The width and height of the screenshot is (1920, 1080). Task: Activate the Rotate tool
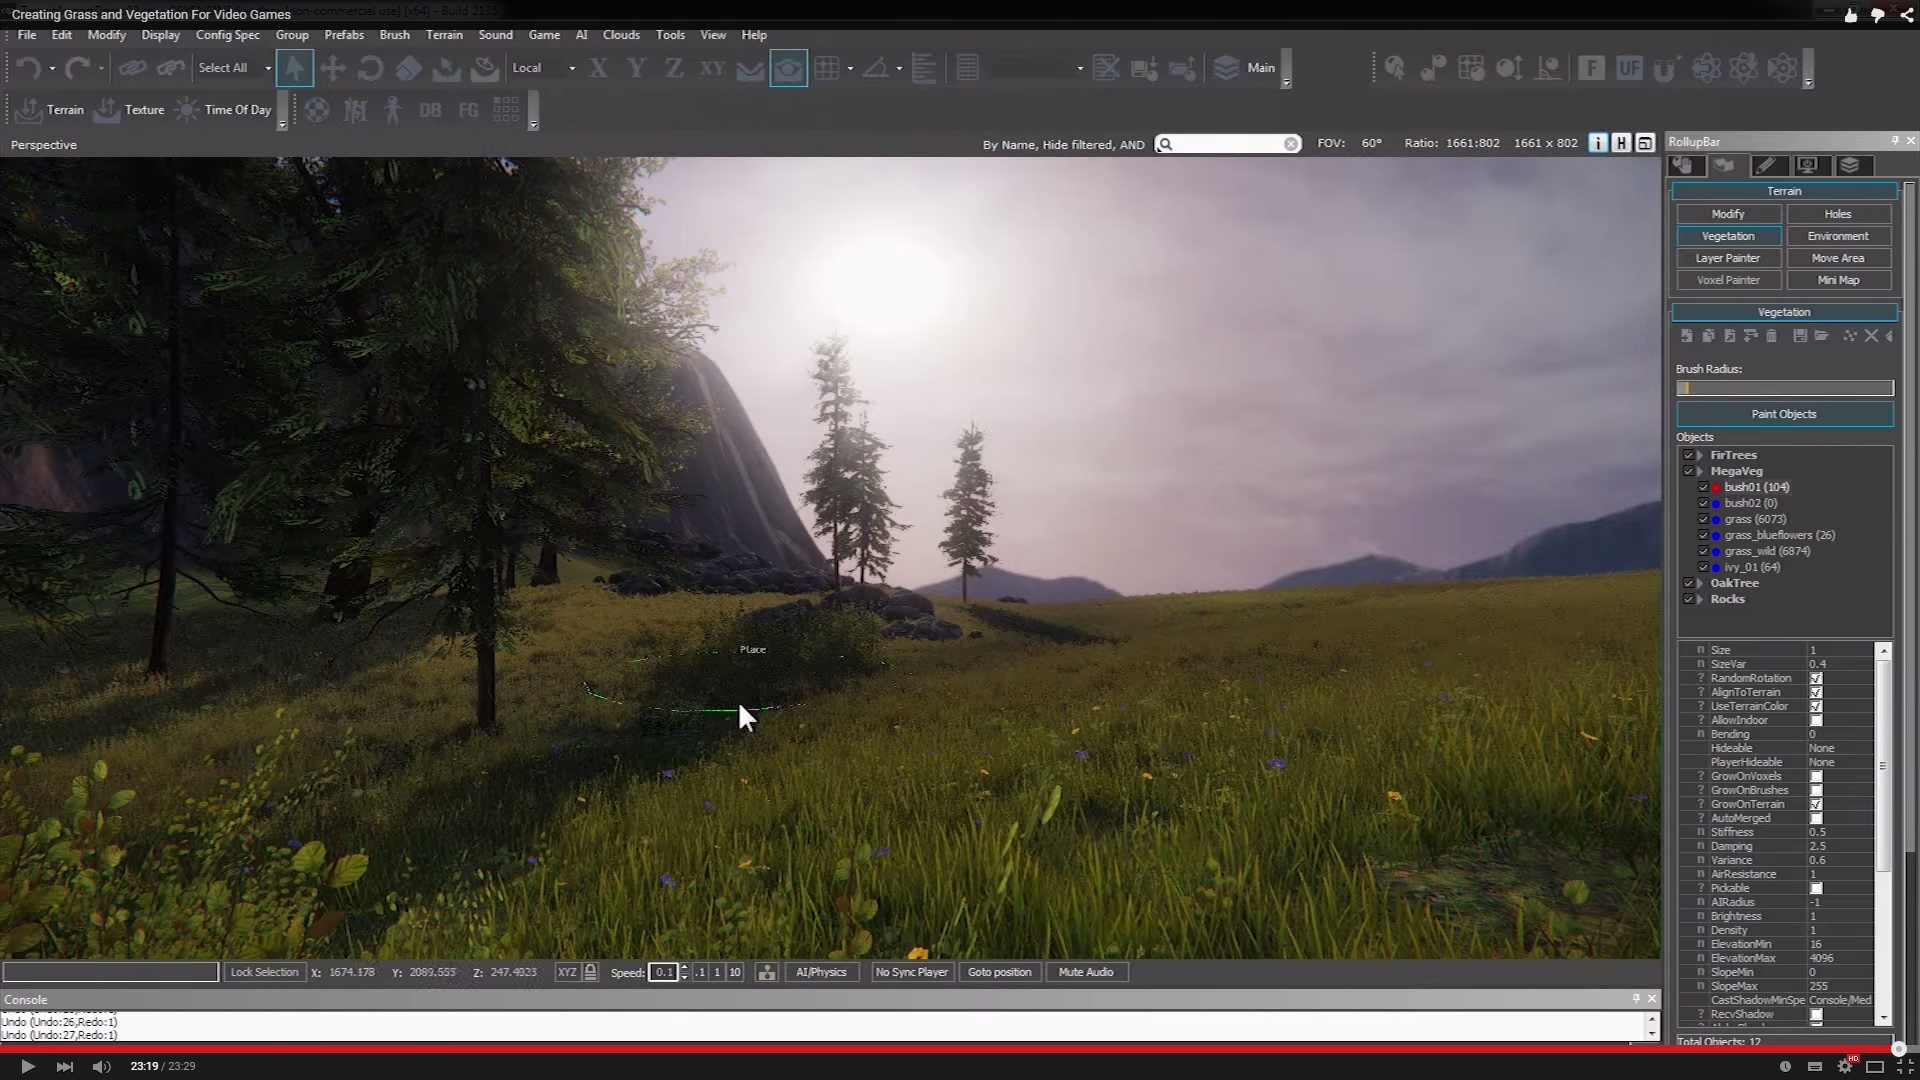(370, 68)
